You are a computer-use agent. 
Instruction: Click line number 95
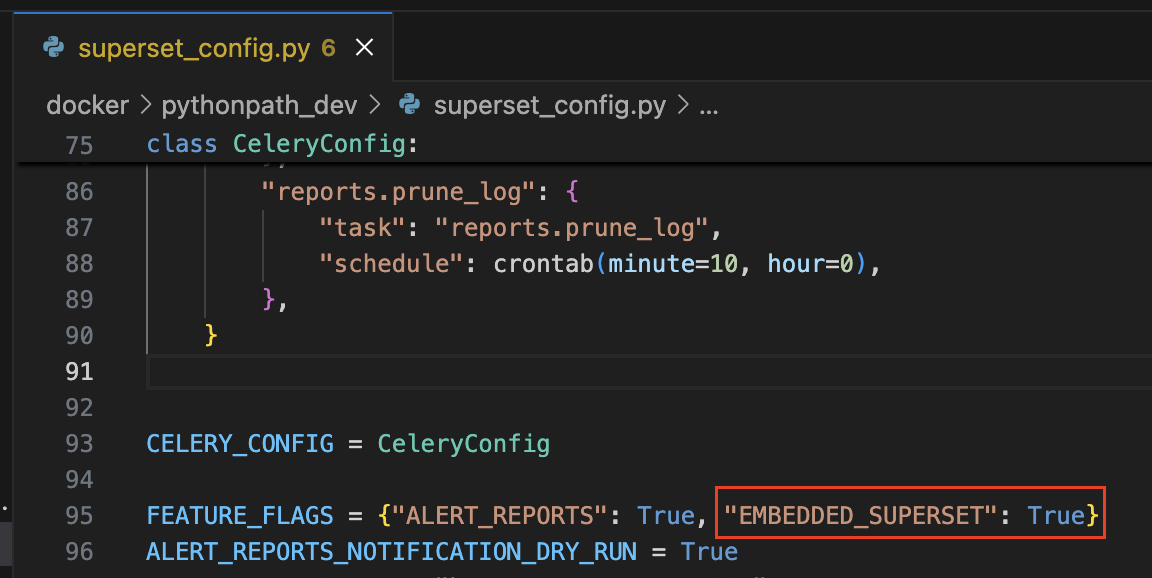pyautogui.click(x=80, y=515)
